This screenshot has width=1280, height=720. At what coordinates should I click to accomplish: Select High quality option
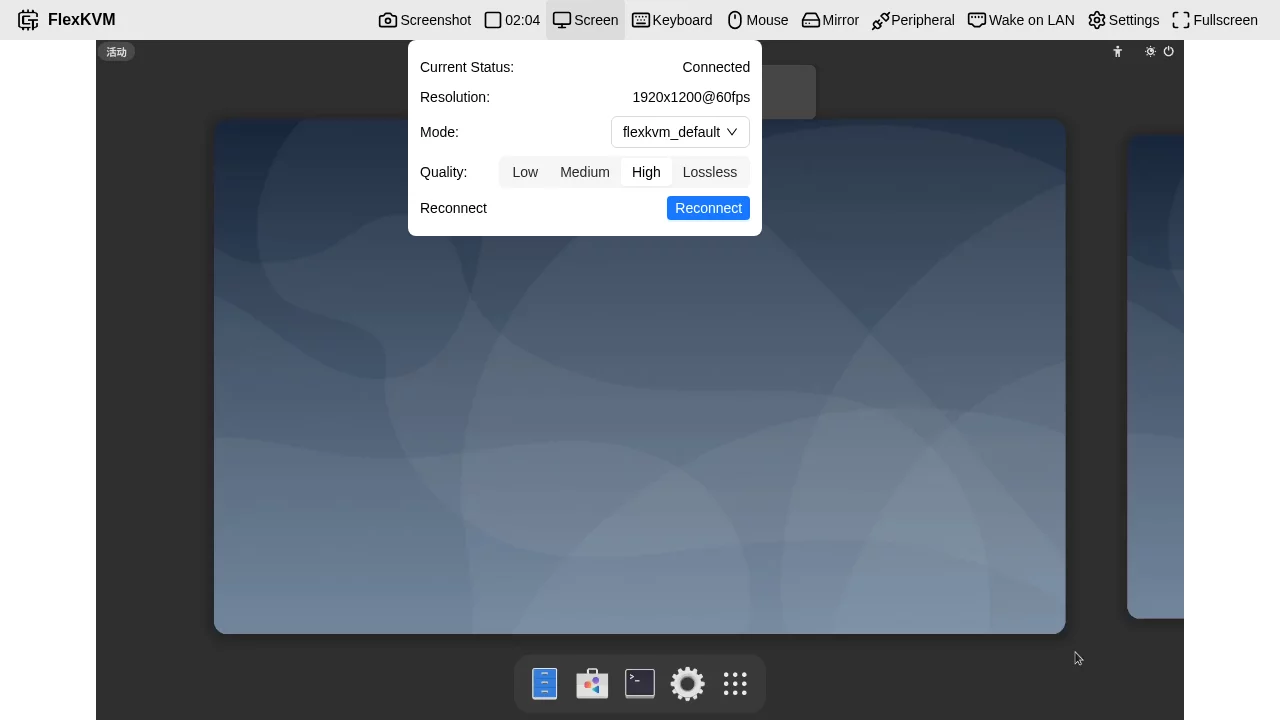(646, 172)
